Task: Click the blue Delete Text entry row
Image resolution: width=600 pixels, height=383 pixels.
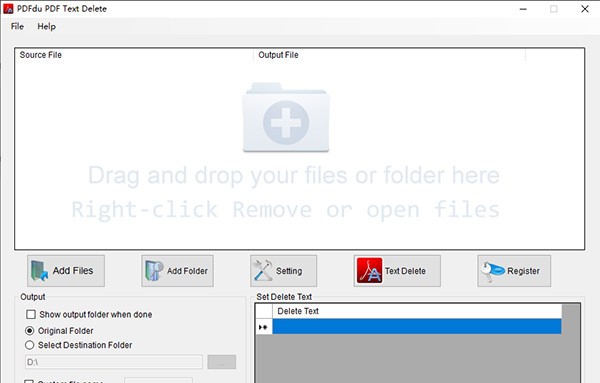Action: click(417, 327)
